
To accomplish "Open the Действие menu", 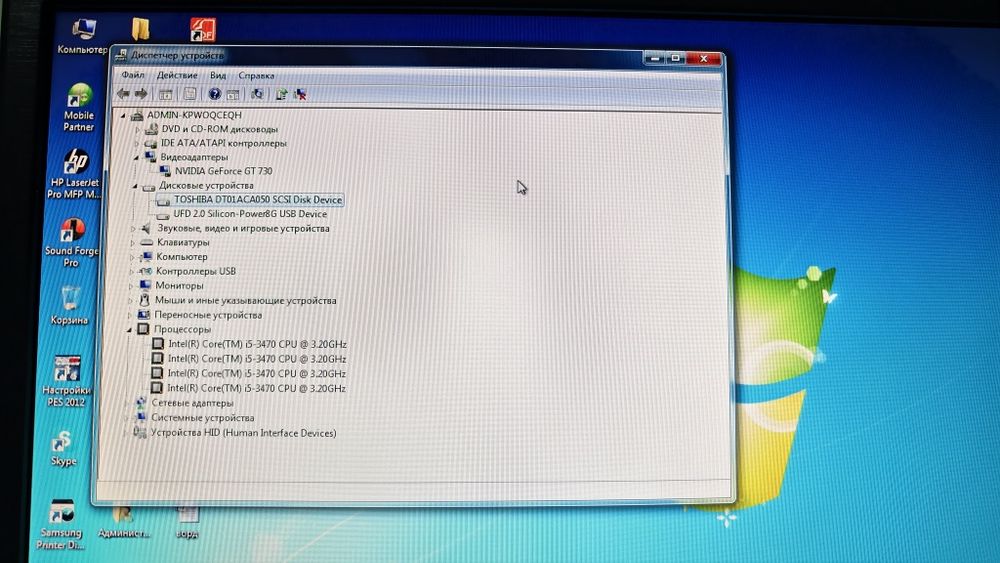I will click(177, 75).
